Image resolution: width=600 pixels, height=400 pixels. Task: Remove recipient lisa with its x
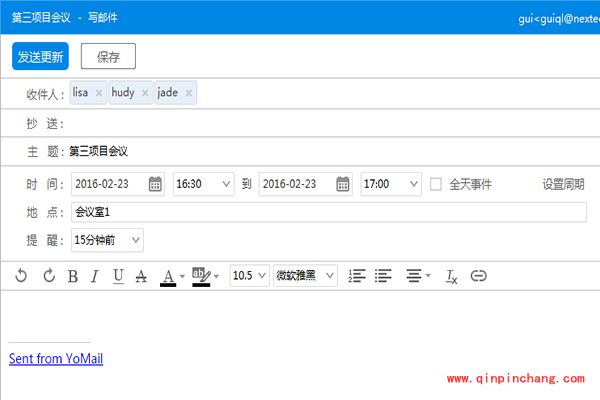[99, 93]
